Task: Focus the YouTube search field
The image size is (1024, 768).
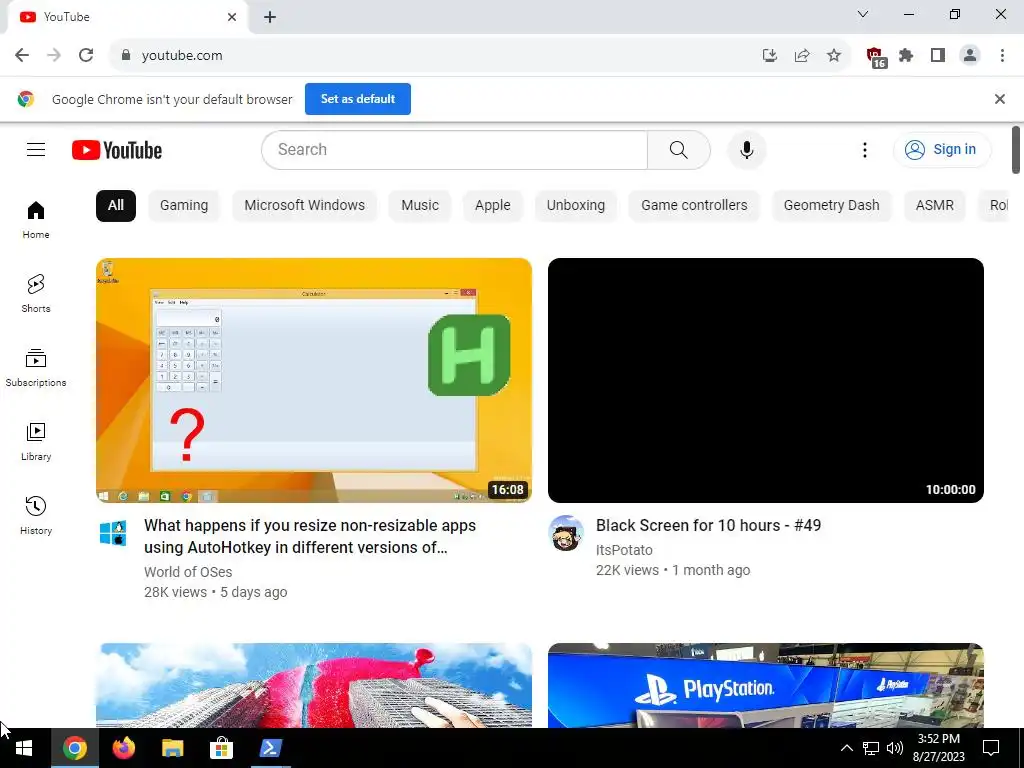Action: coord(455,150)
